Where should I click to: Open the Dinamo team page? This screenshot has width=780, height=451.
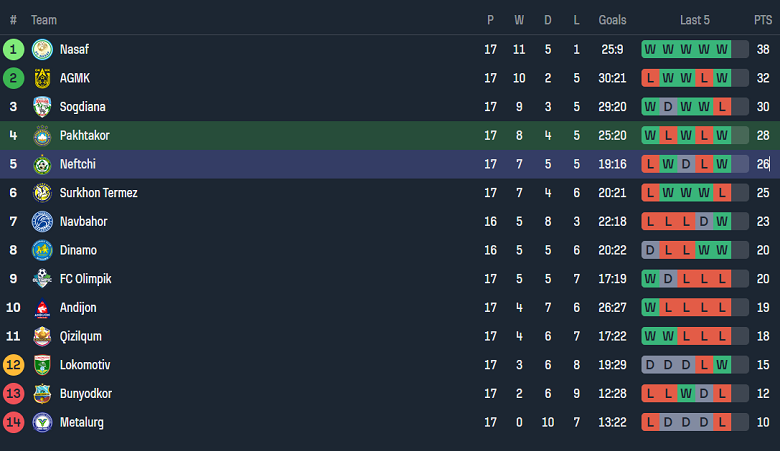pos(78,250)
